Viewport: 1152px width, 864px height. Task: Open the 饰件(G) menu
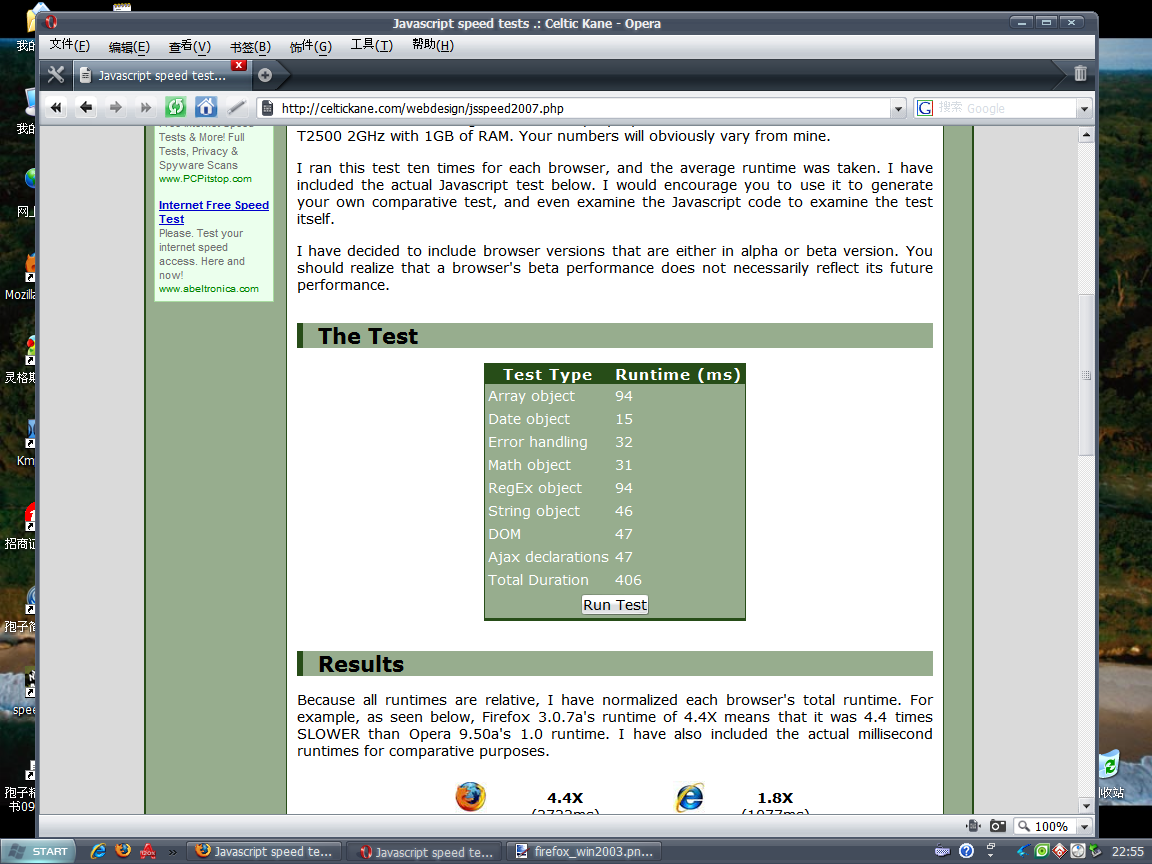pos(311,47)
